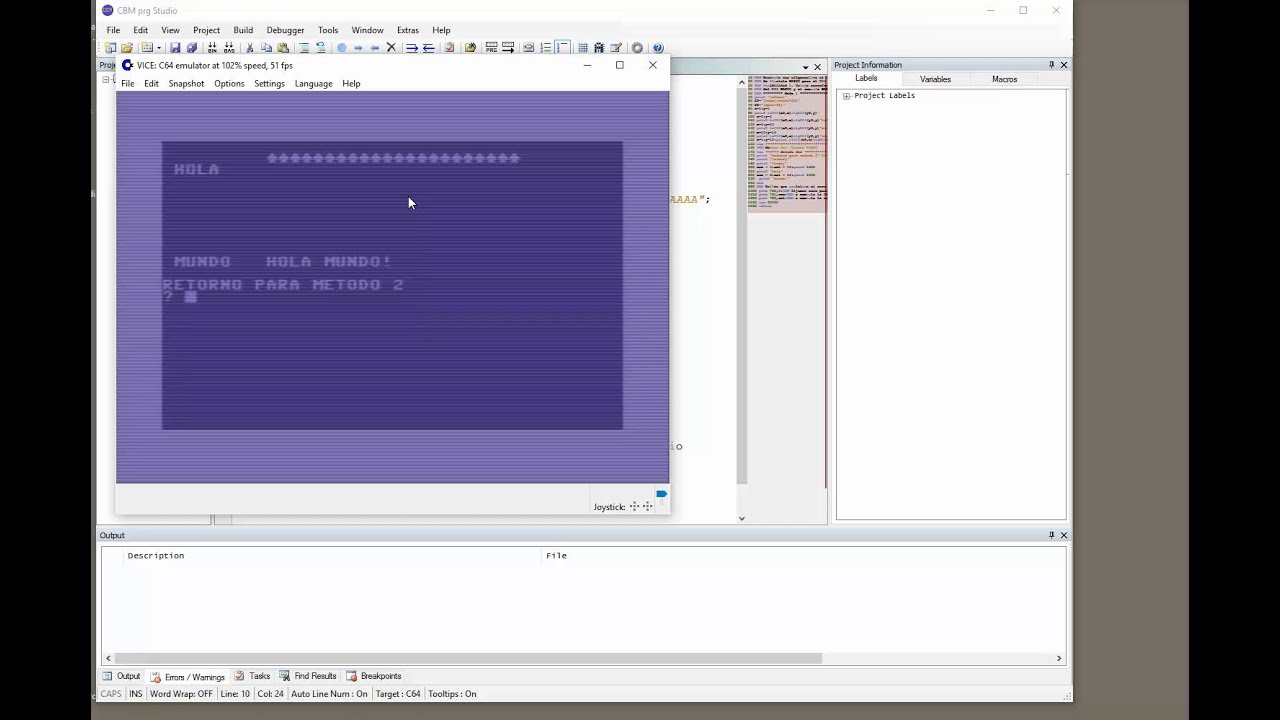Image resolution: width=1280 pixels, height=720 pixels.
Task: Open the Settings menu in VICE emulator
Action: (x=269, y=84)
